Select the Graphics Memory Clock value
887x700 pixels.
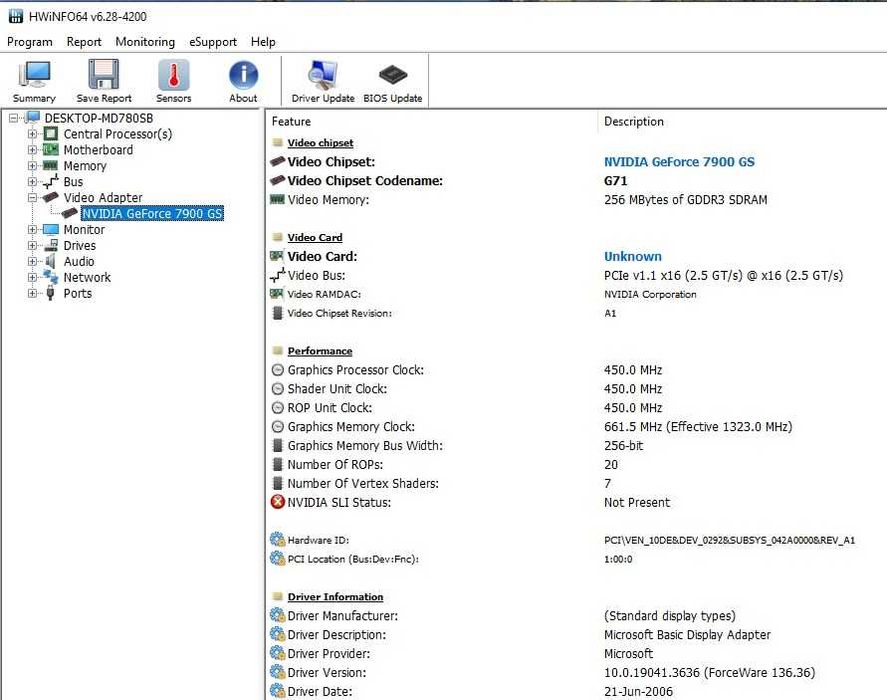click(698, 427)
